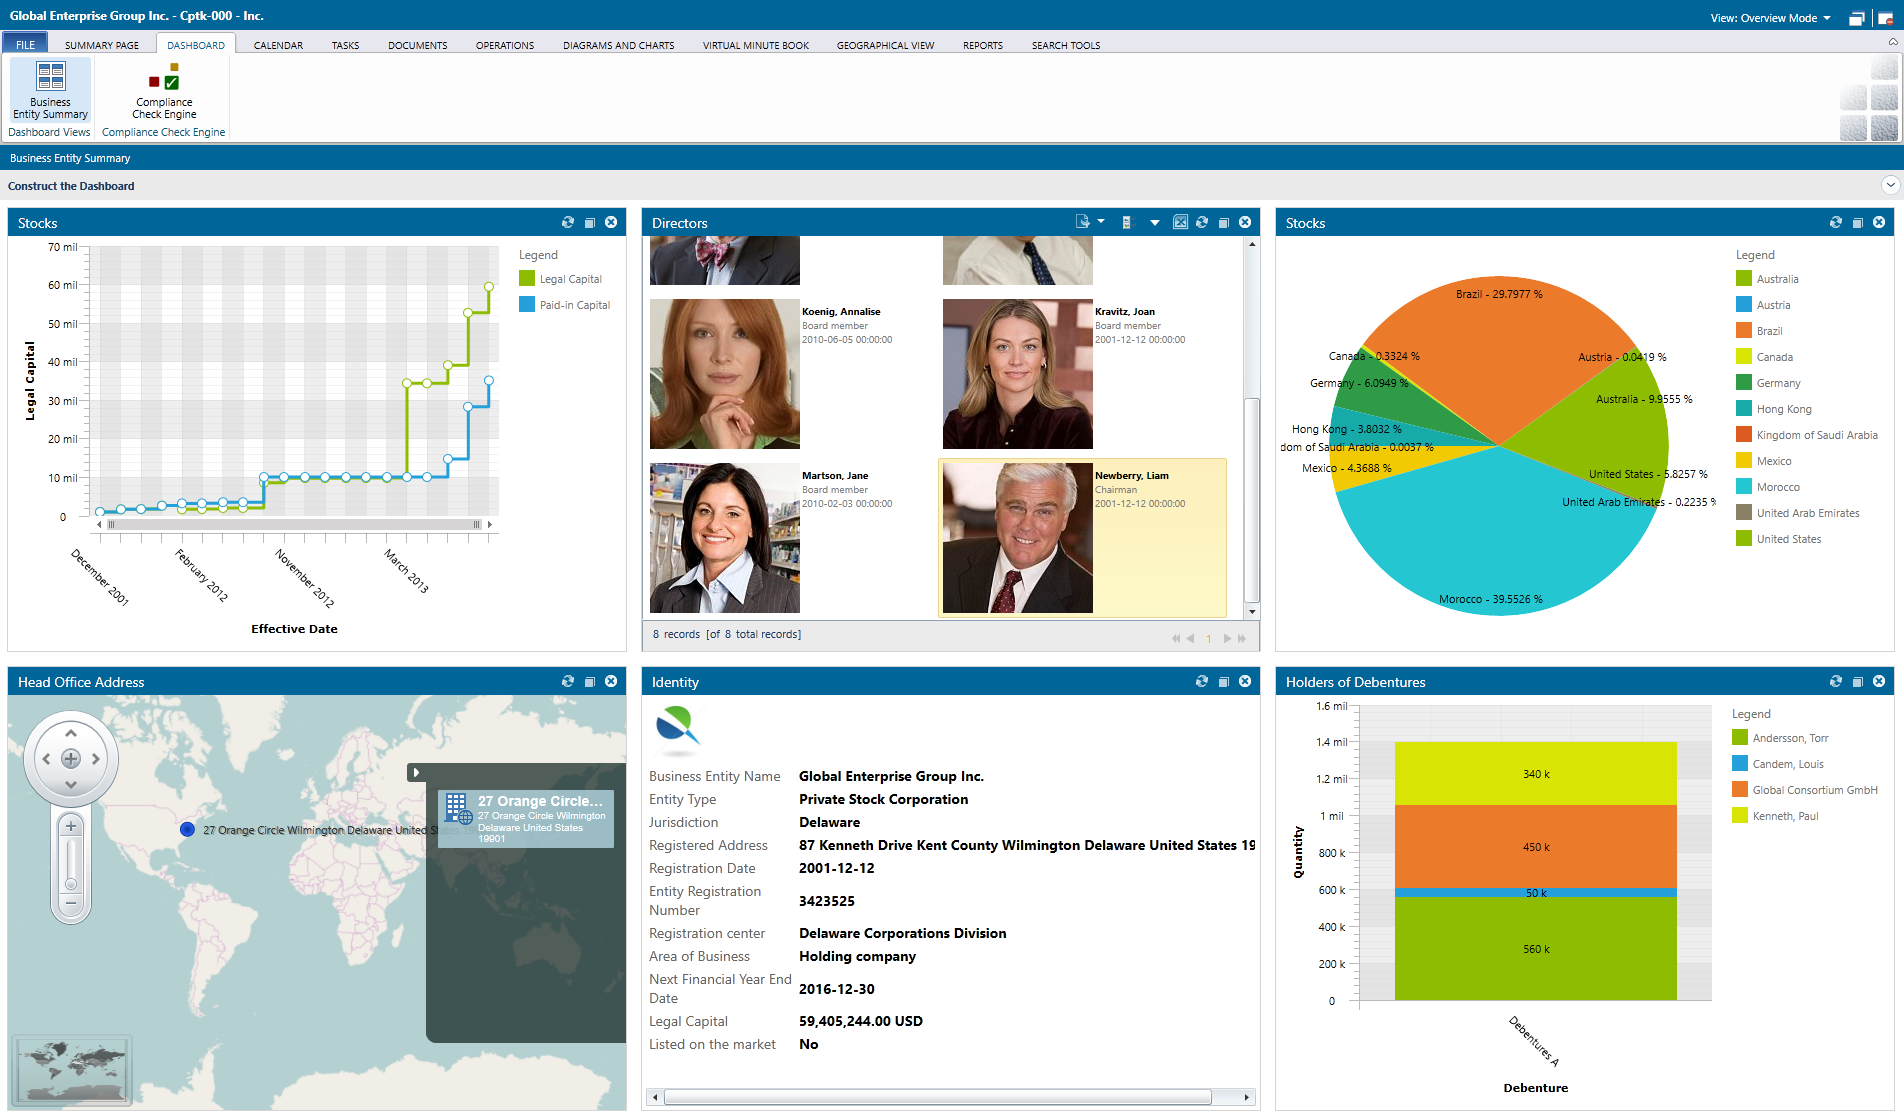
Task: Refresh the Identity panel
Action: [1202, 681]
